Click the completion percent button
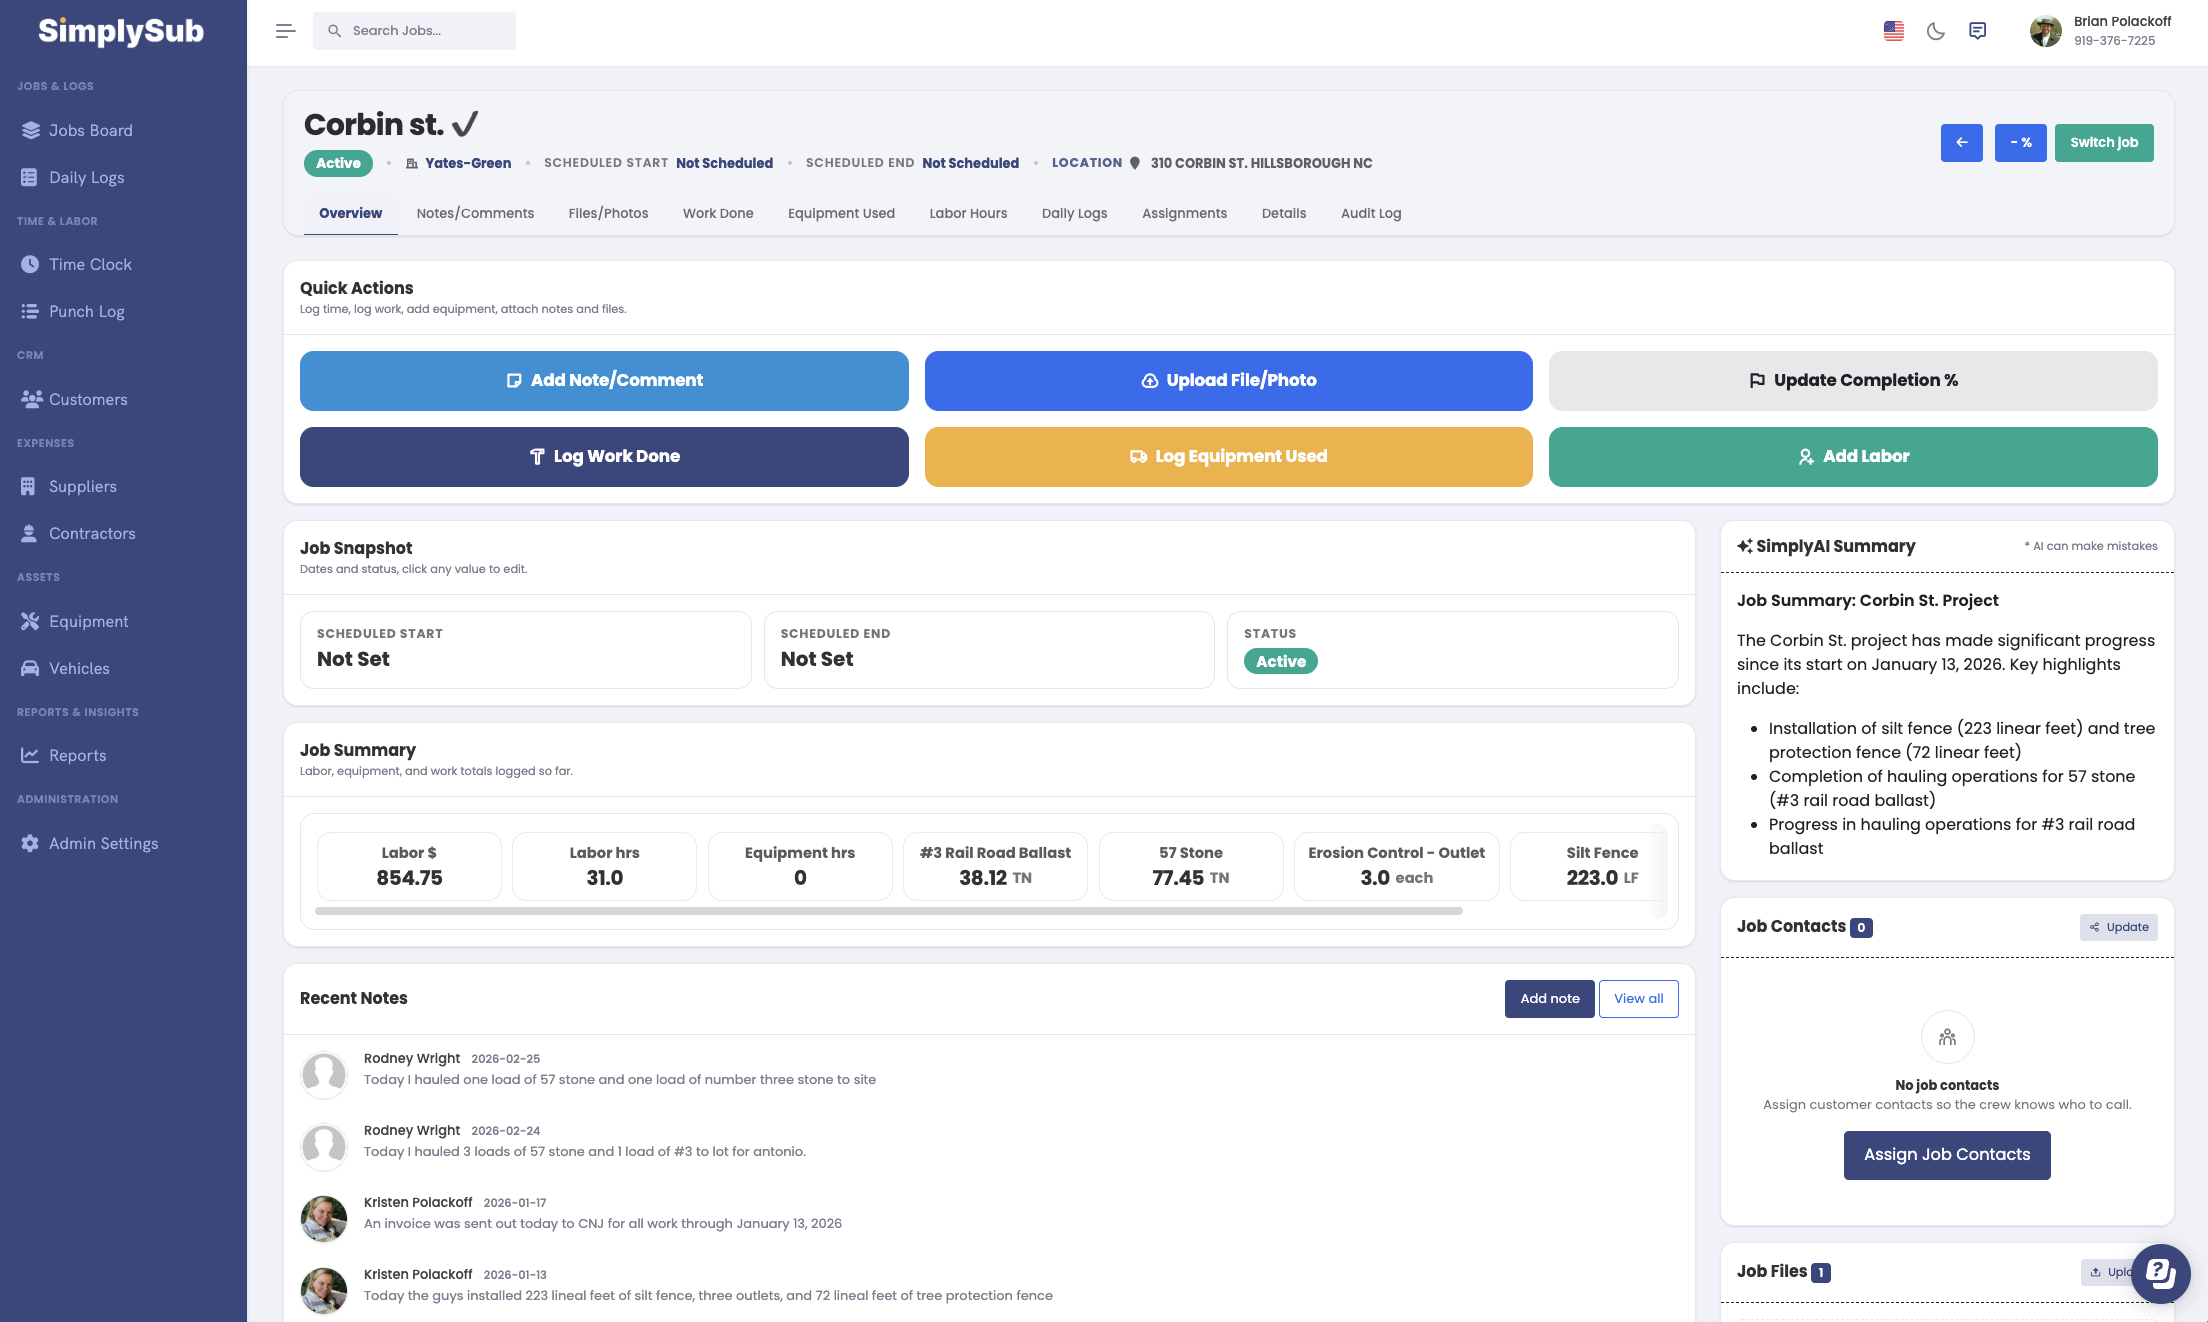The width and height of the screenshot is (2208, 1322). pyautogui.click(x=2020, y=143)
